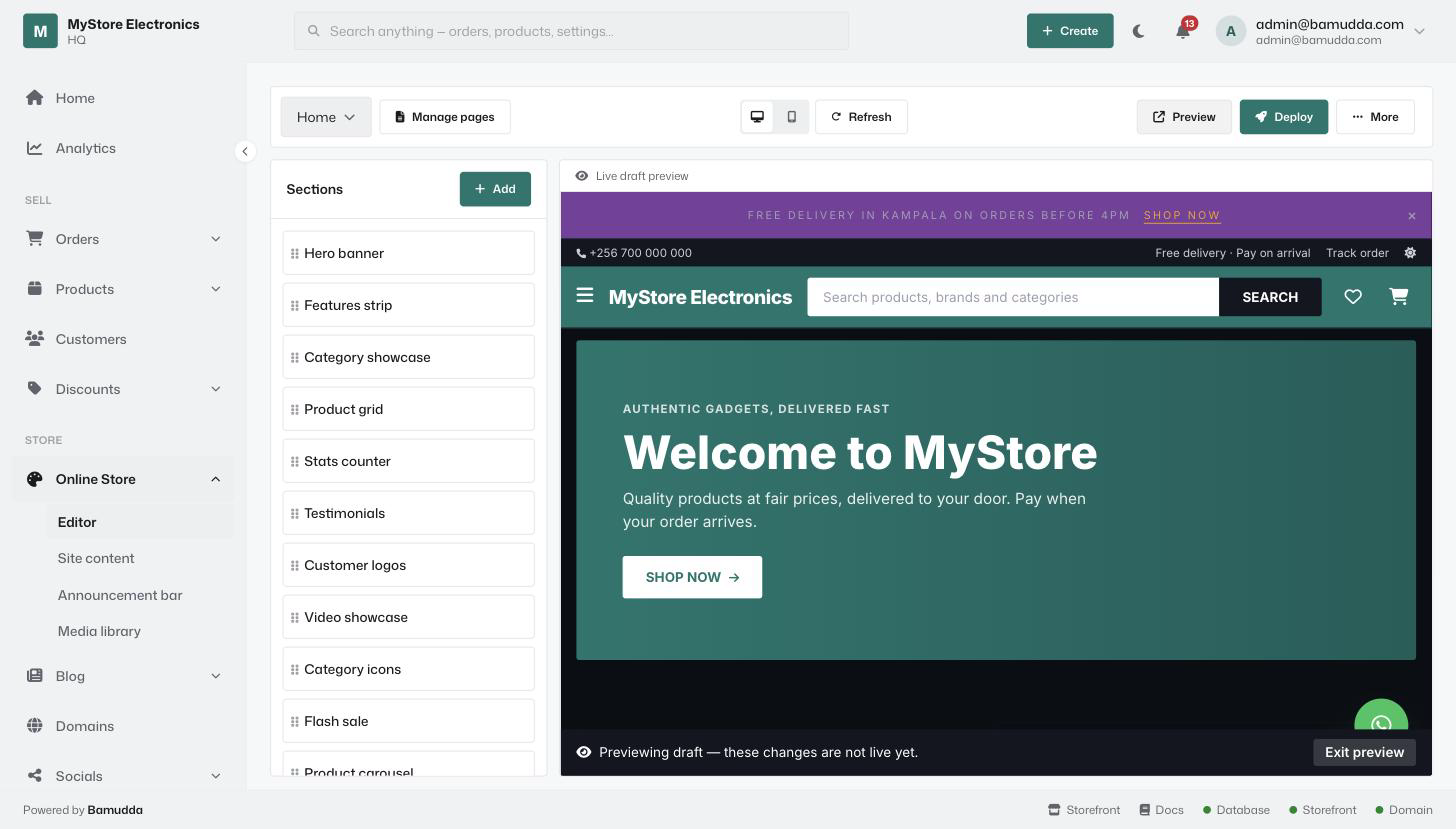
Task: Click the hero SHOP NOW button
Action: click(x=692, y=577)
